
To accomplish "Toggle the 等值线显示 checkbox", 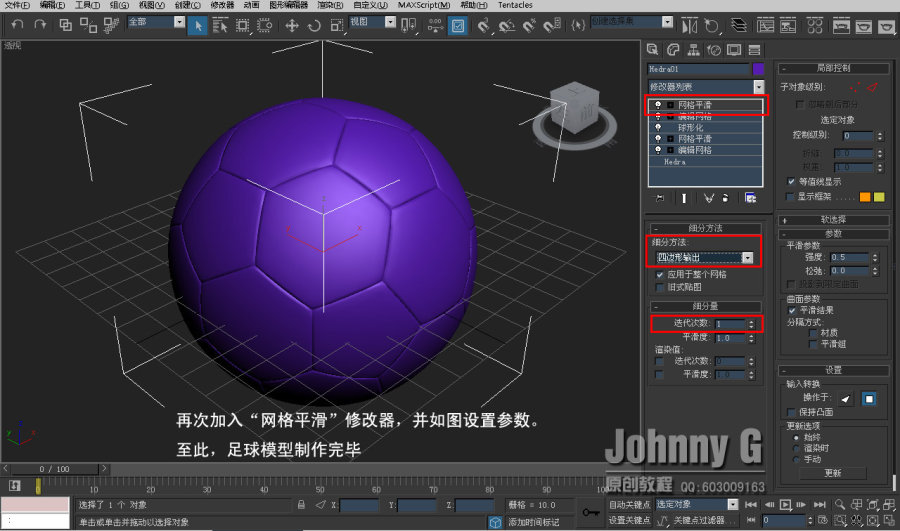I will tap(791, 182).
